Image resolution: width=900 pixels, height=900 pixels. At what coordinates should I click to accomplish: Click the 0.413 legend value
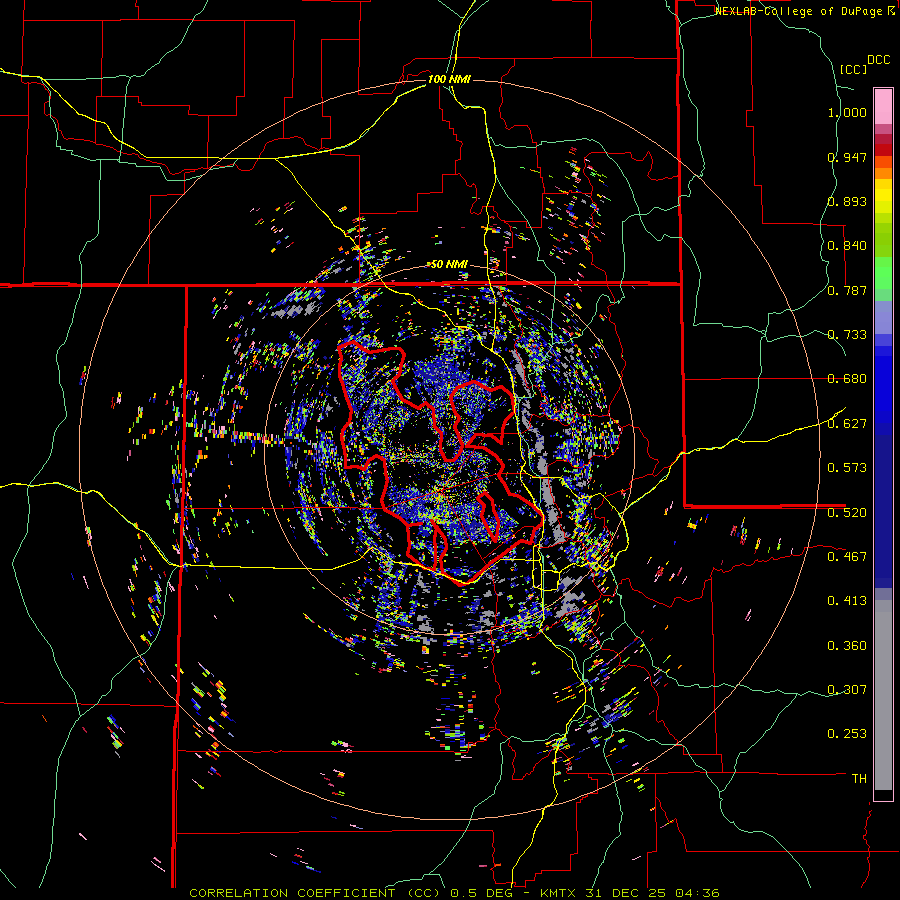click(x=847, y=601)
